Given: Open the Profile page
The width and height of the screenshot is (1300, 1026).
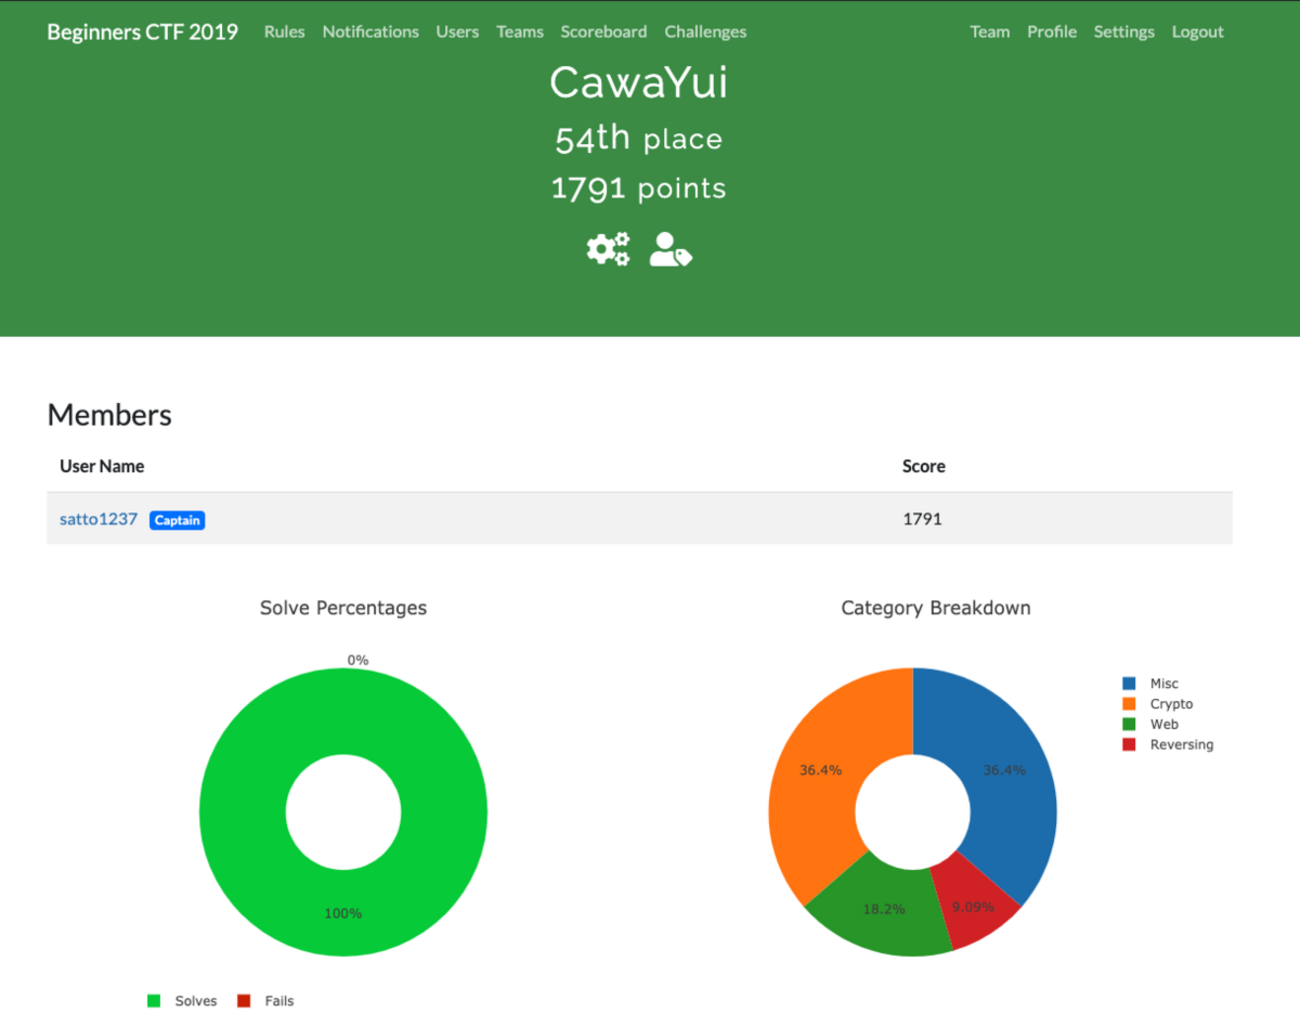Looking at the screenshot, I should tap(1051, 32).
